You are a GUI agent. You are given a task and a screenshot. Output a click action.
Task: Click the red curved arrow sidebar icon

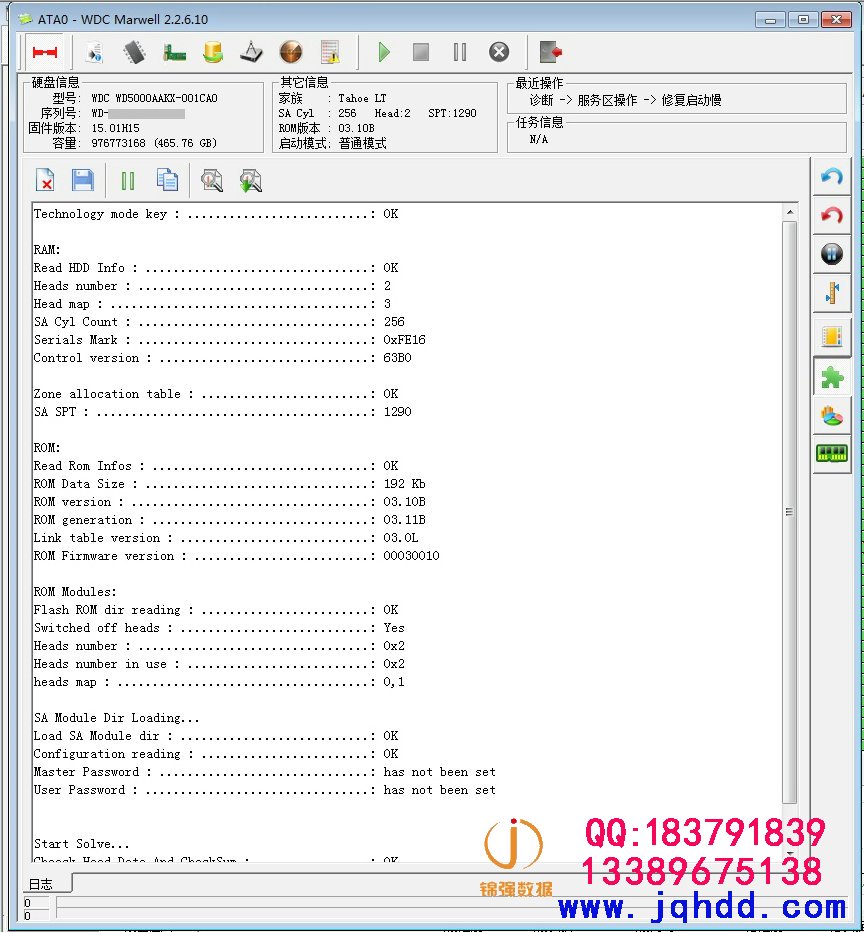pos(831,215)
